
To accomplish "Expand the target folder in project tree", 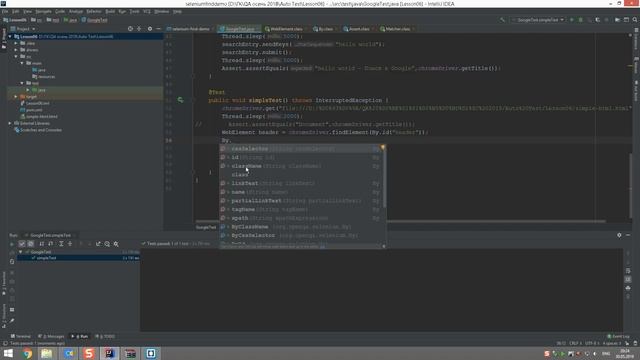I will point(16,97).
